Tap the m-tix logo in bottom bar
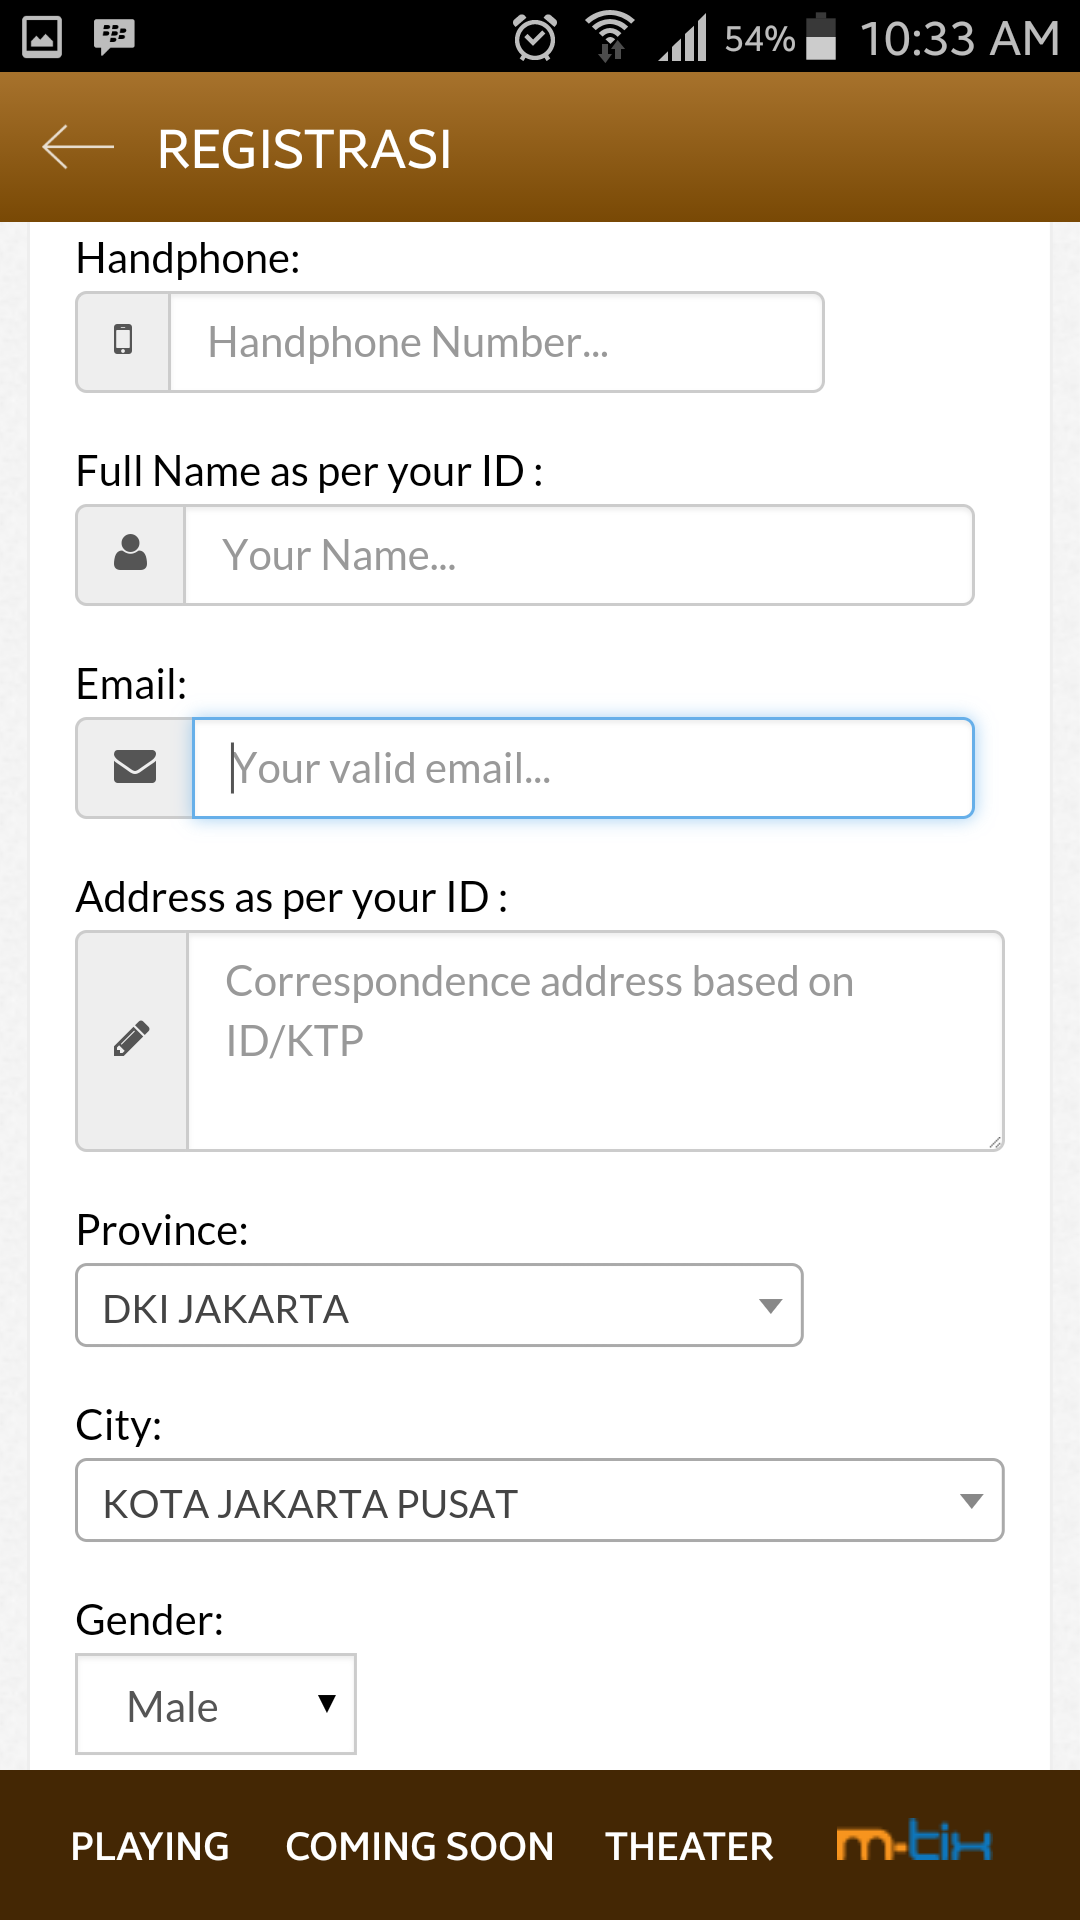The height and width of the screenshot is (1920, 1080). (913, 1842)
